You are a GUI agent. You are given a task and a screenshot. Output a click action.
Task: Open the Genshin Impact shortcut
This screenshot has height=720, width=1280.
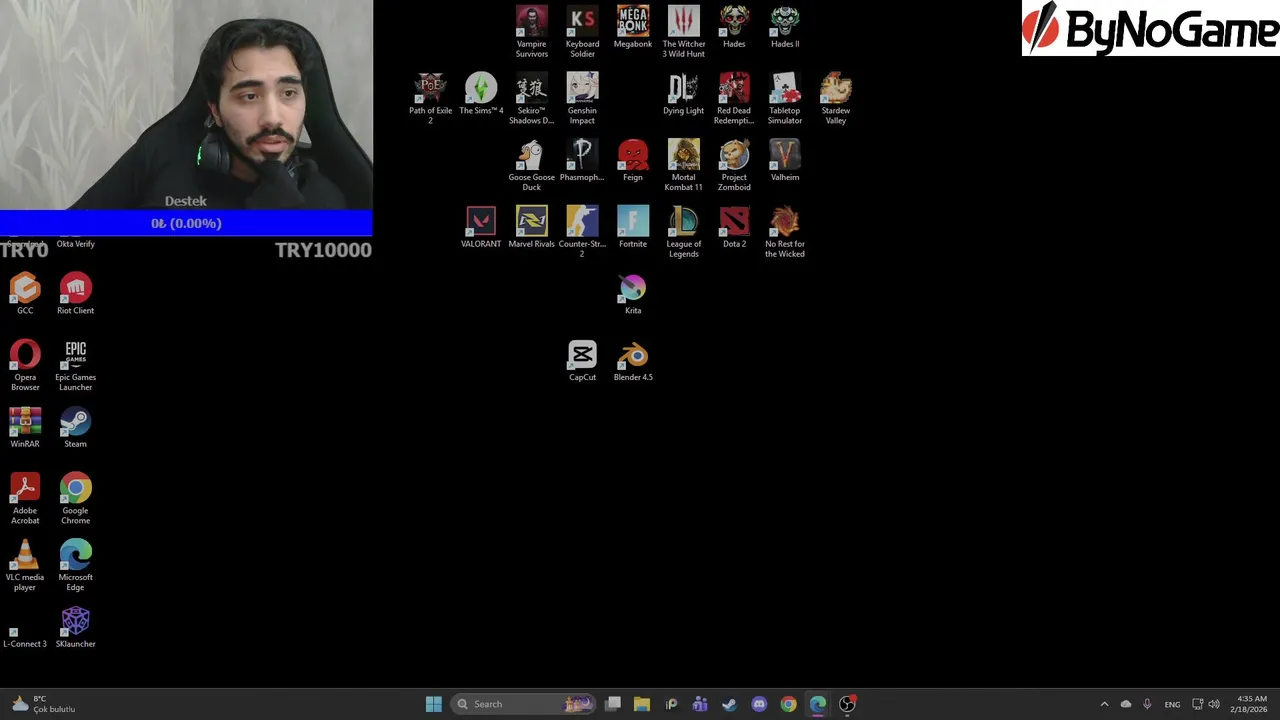582,98
